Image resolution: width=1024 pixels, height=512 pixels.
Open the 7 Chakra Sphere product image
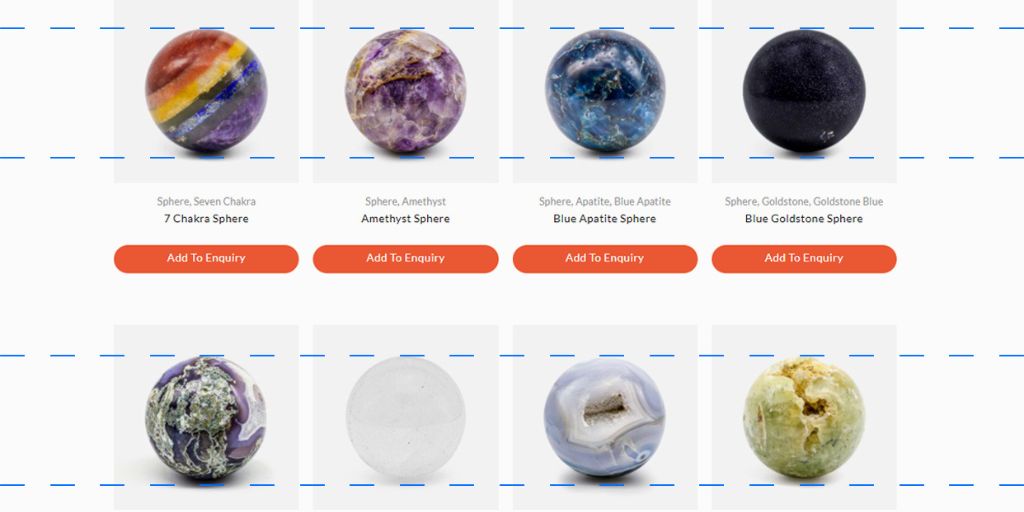click(206, 91)
